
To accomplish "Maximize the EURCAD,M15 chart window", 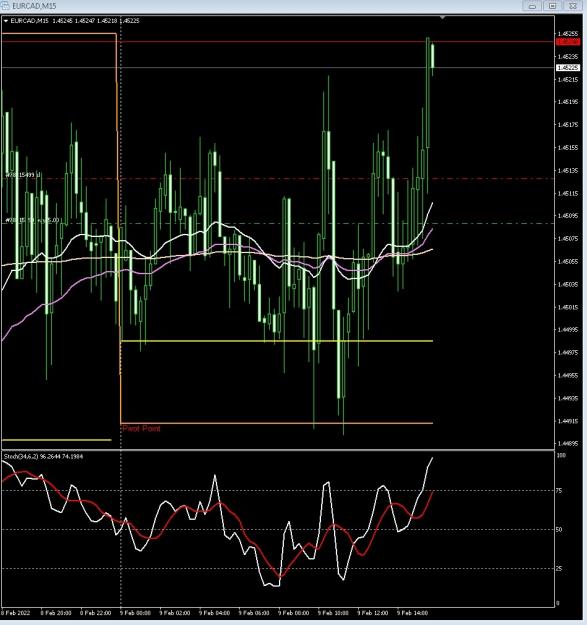I will [552, 6].
